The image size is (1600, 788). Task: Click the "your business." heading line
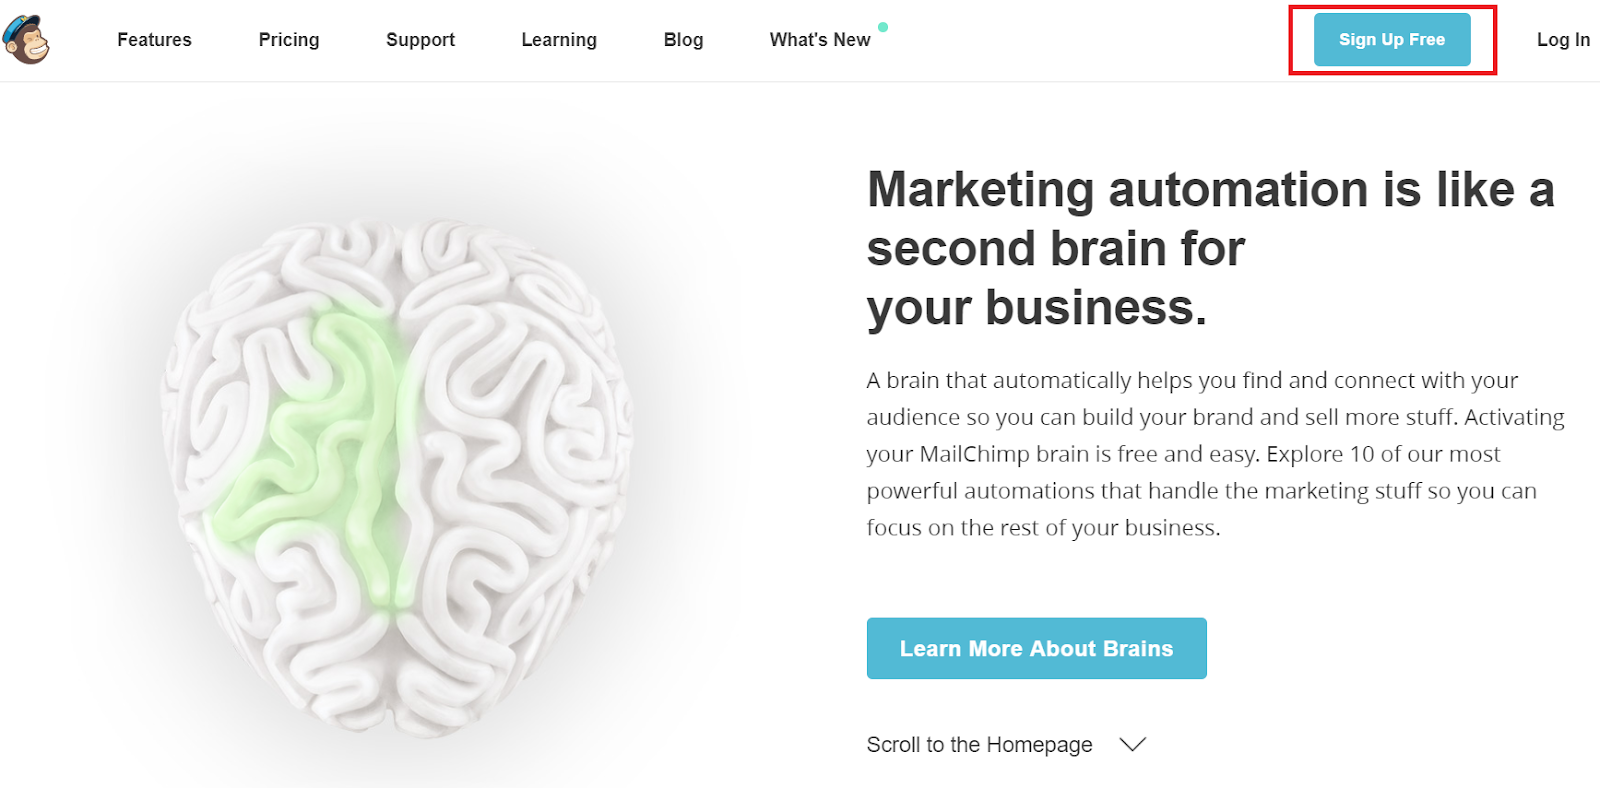[1037, 308]
